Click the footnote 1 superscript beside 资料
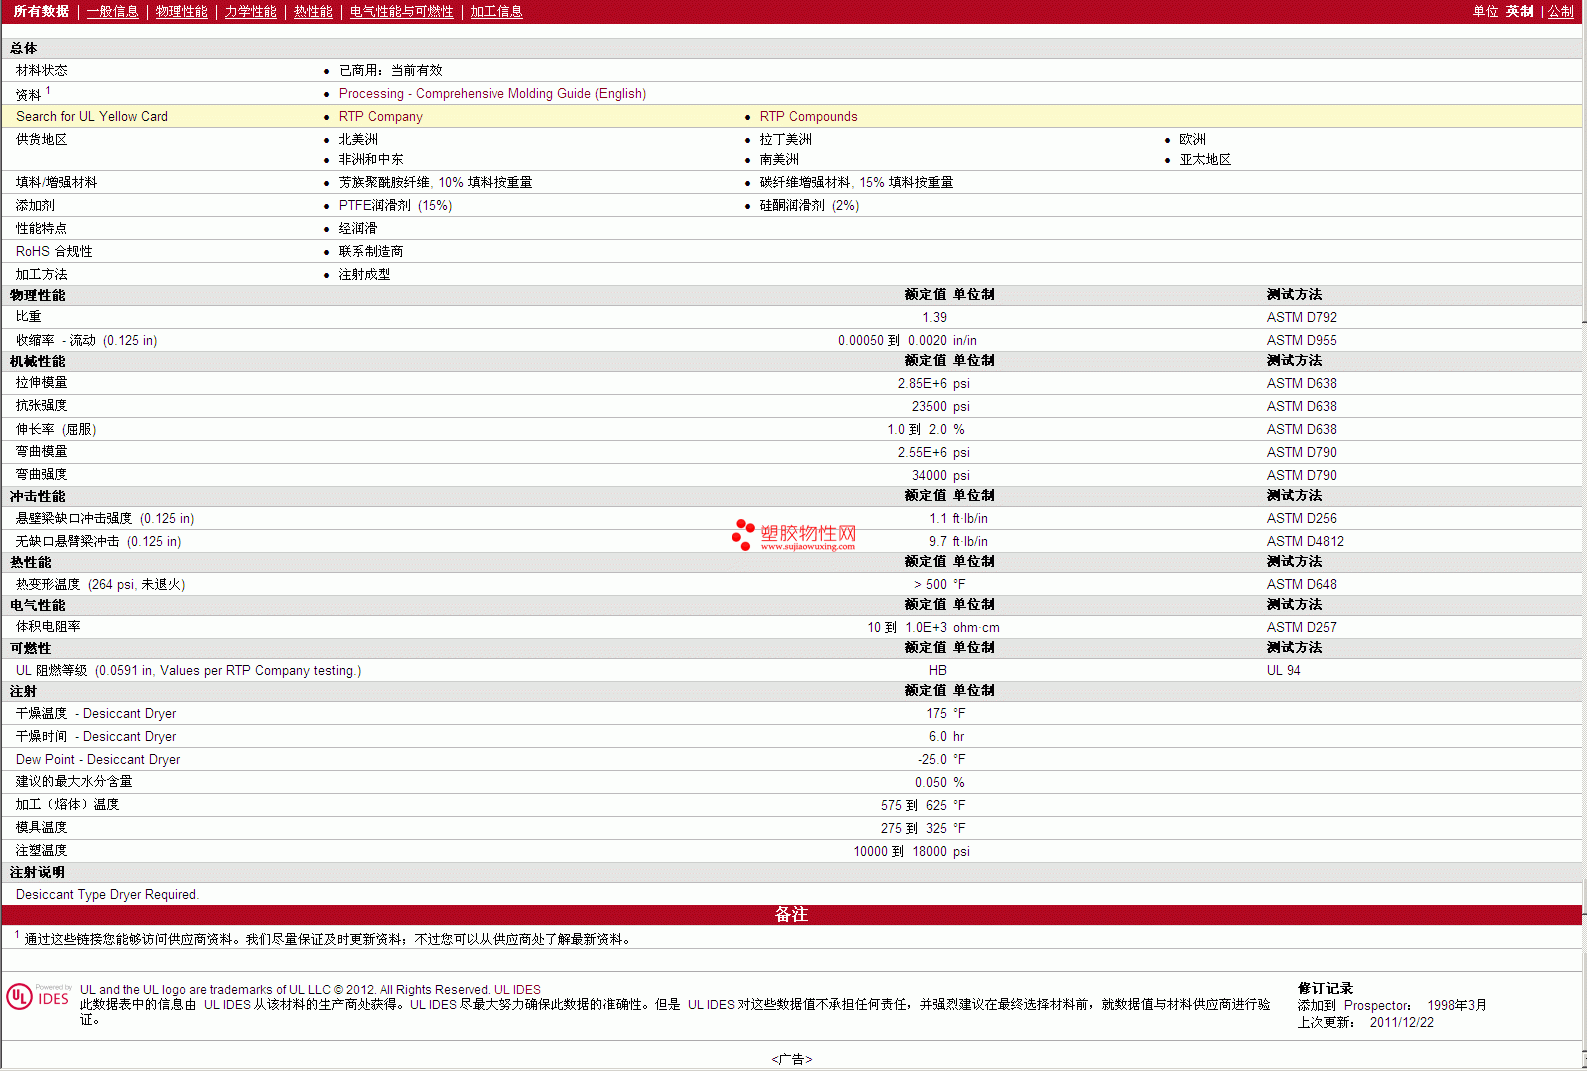Viewport: 1587px width, 1071px height. (x=48, y=90)
